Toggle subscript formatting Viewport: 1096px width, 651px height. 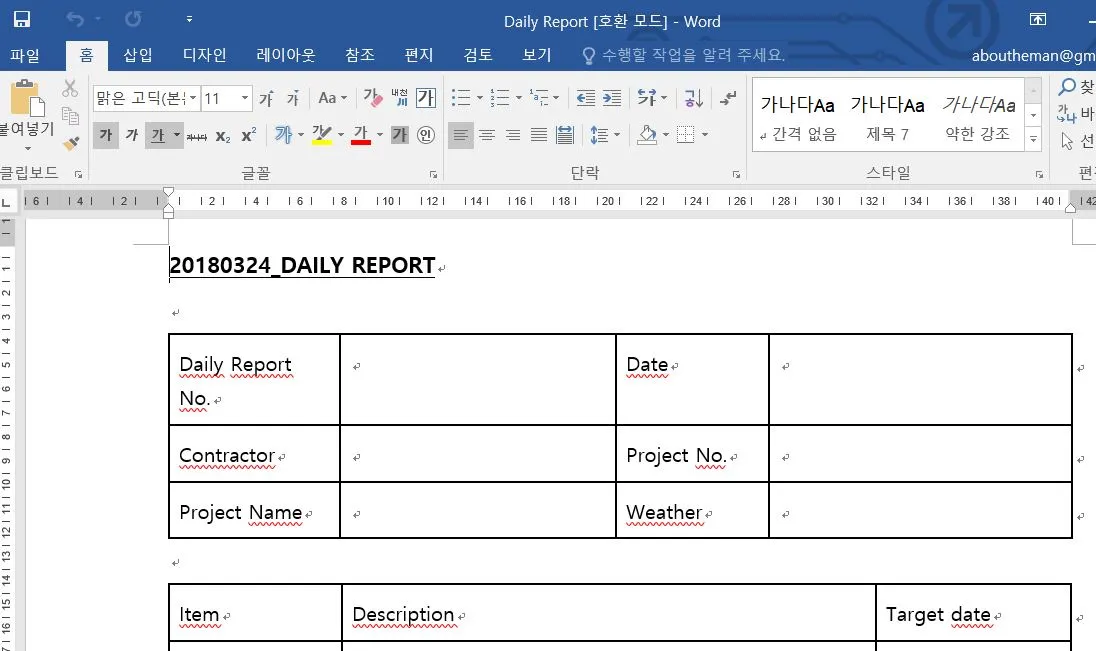coord(223,136)
